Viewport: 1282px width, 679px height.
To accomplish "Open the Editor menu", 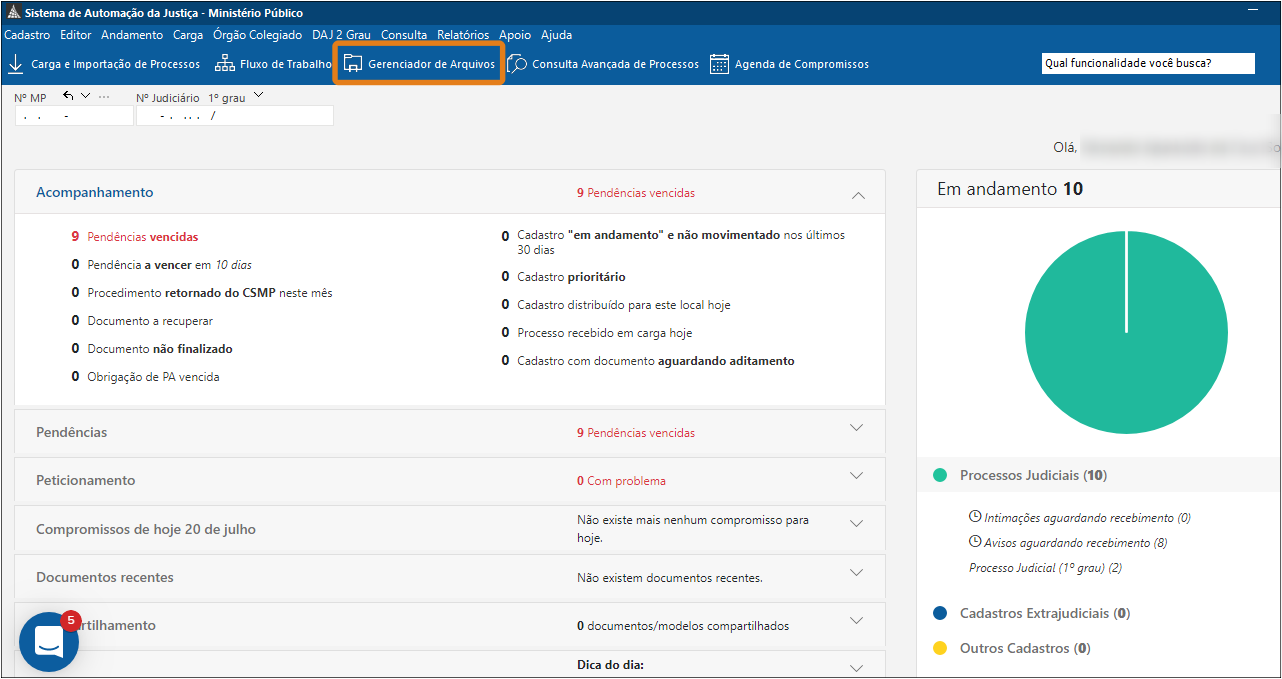I will pyautogui.click(x=76, y=35).
